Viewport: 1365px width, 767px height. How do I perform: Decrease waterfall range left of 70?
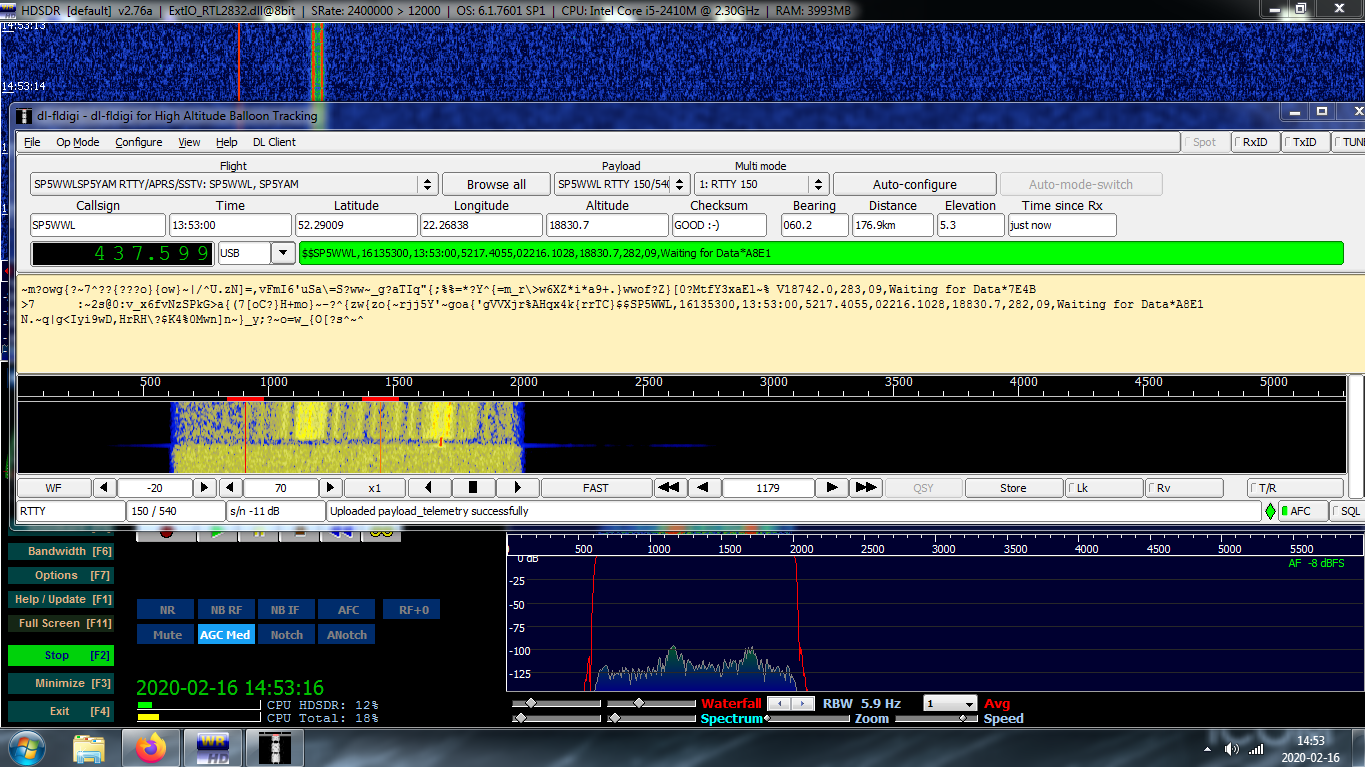(230, 488)
